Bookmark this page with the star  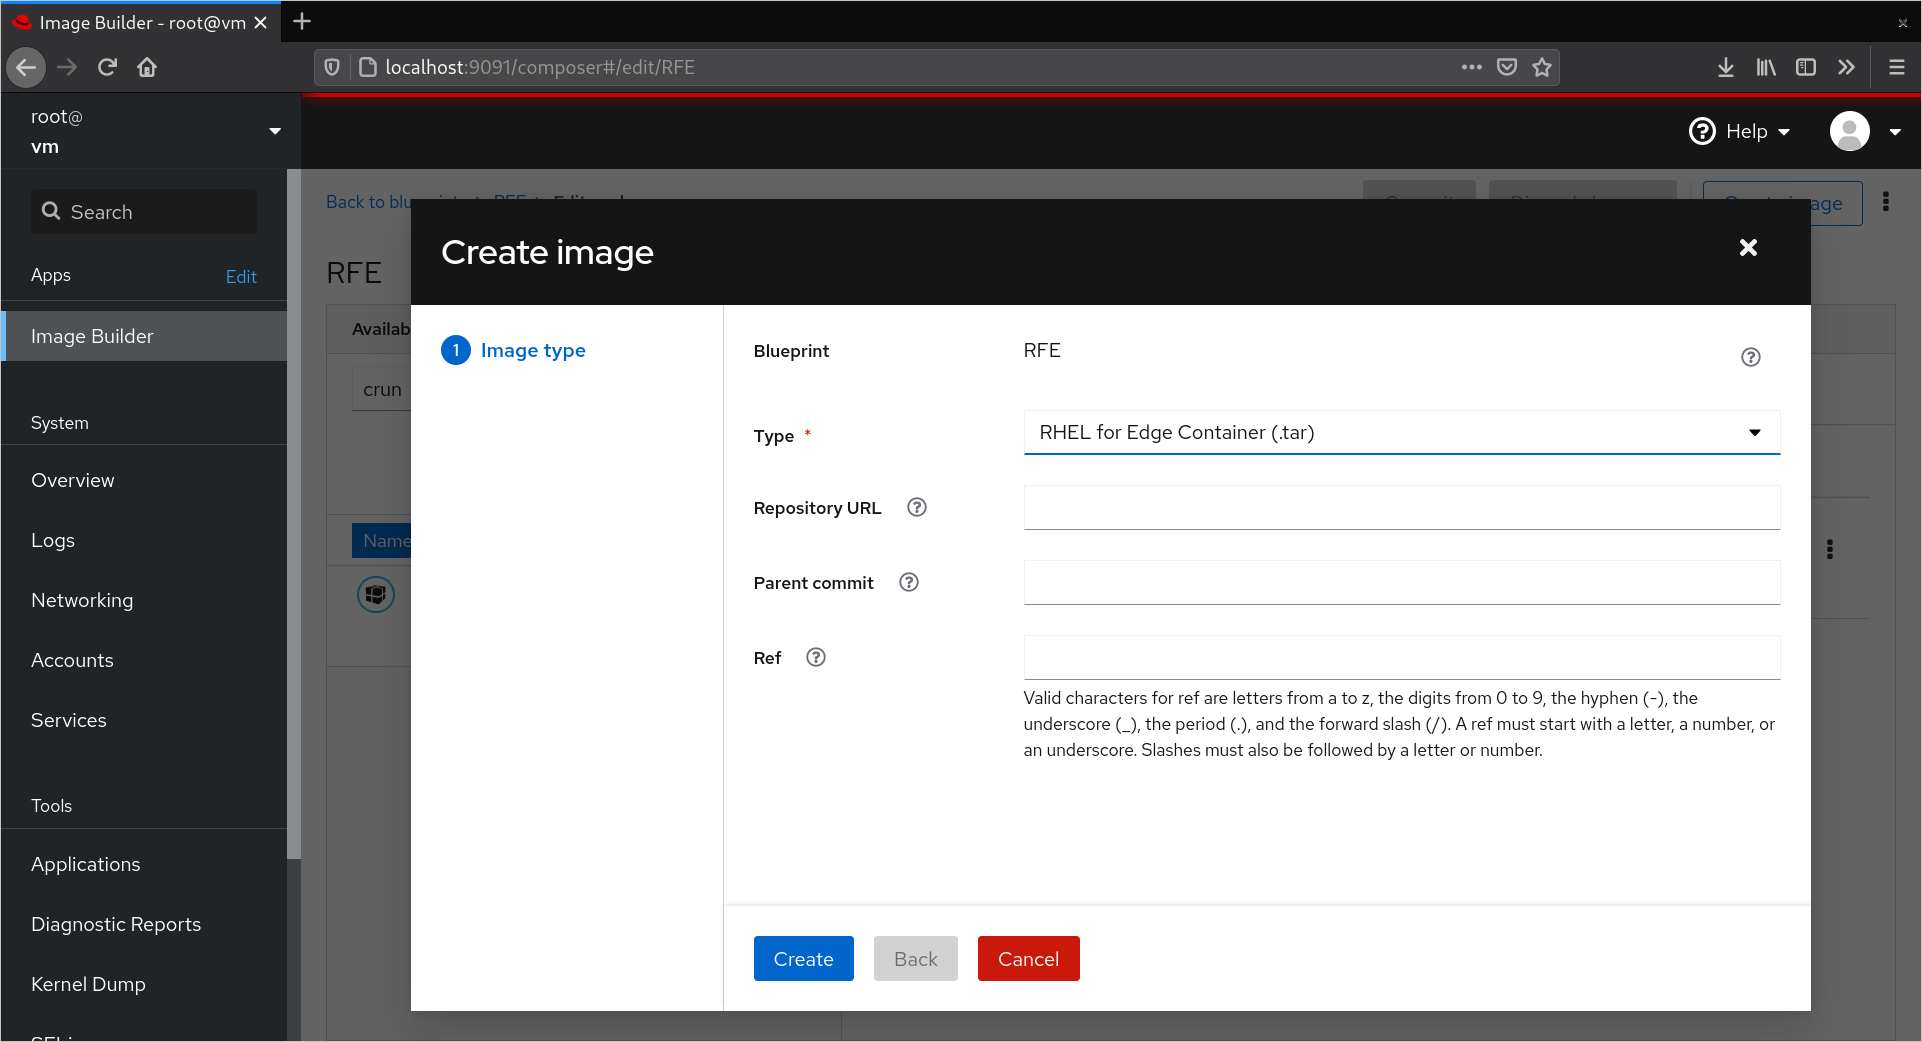tap(1542, 67)
